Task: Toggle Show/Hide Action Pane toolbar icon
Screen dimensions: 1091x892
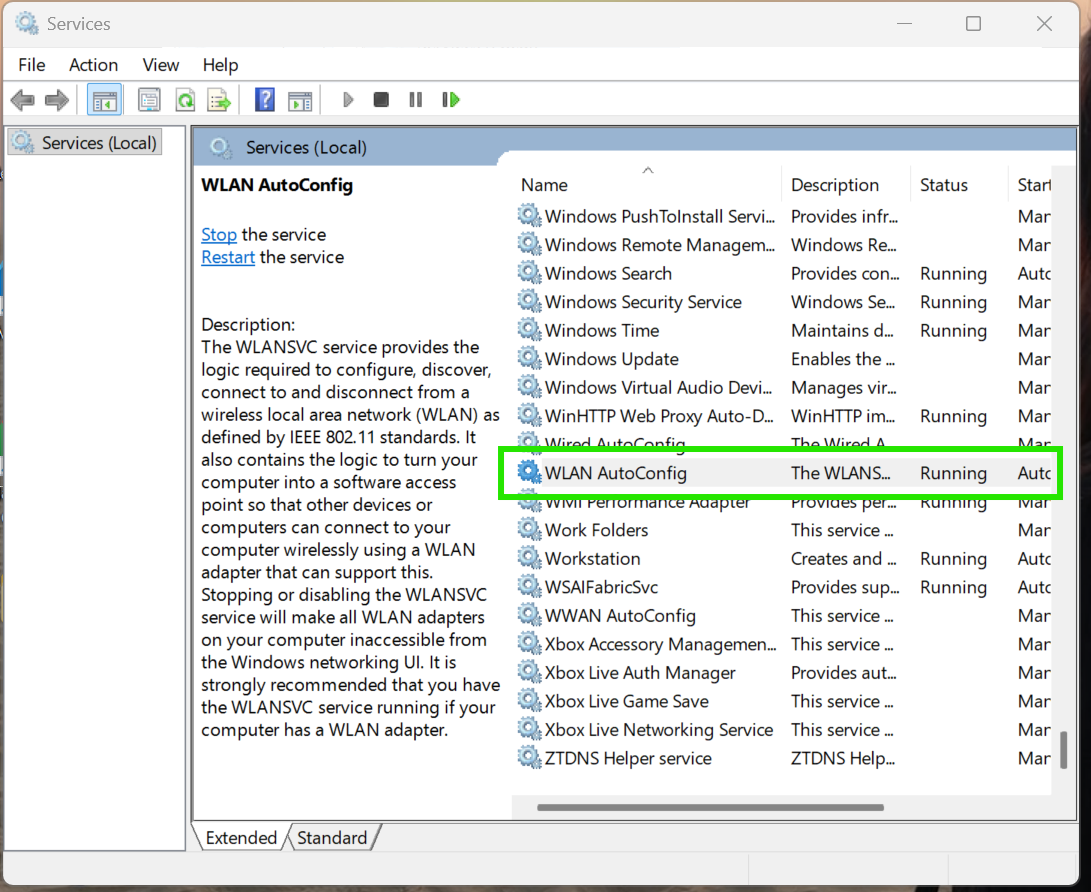Action: tap(301, 100)
